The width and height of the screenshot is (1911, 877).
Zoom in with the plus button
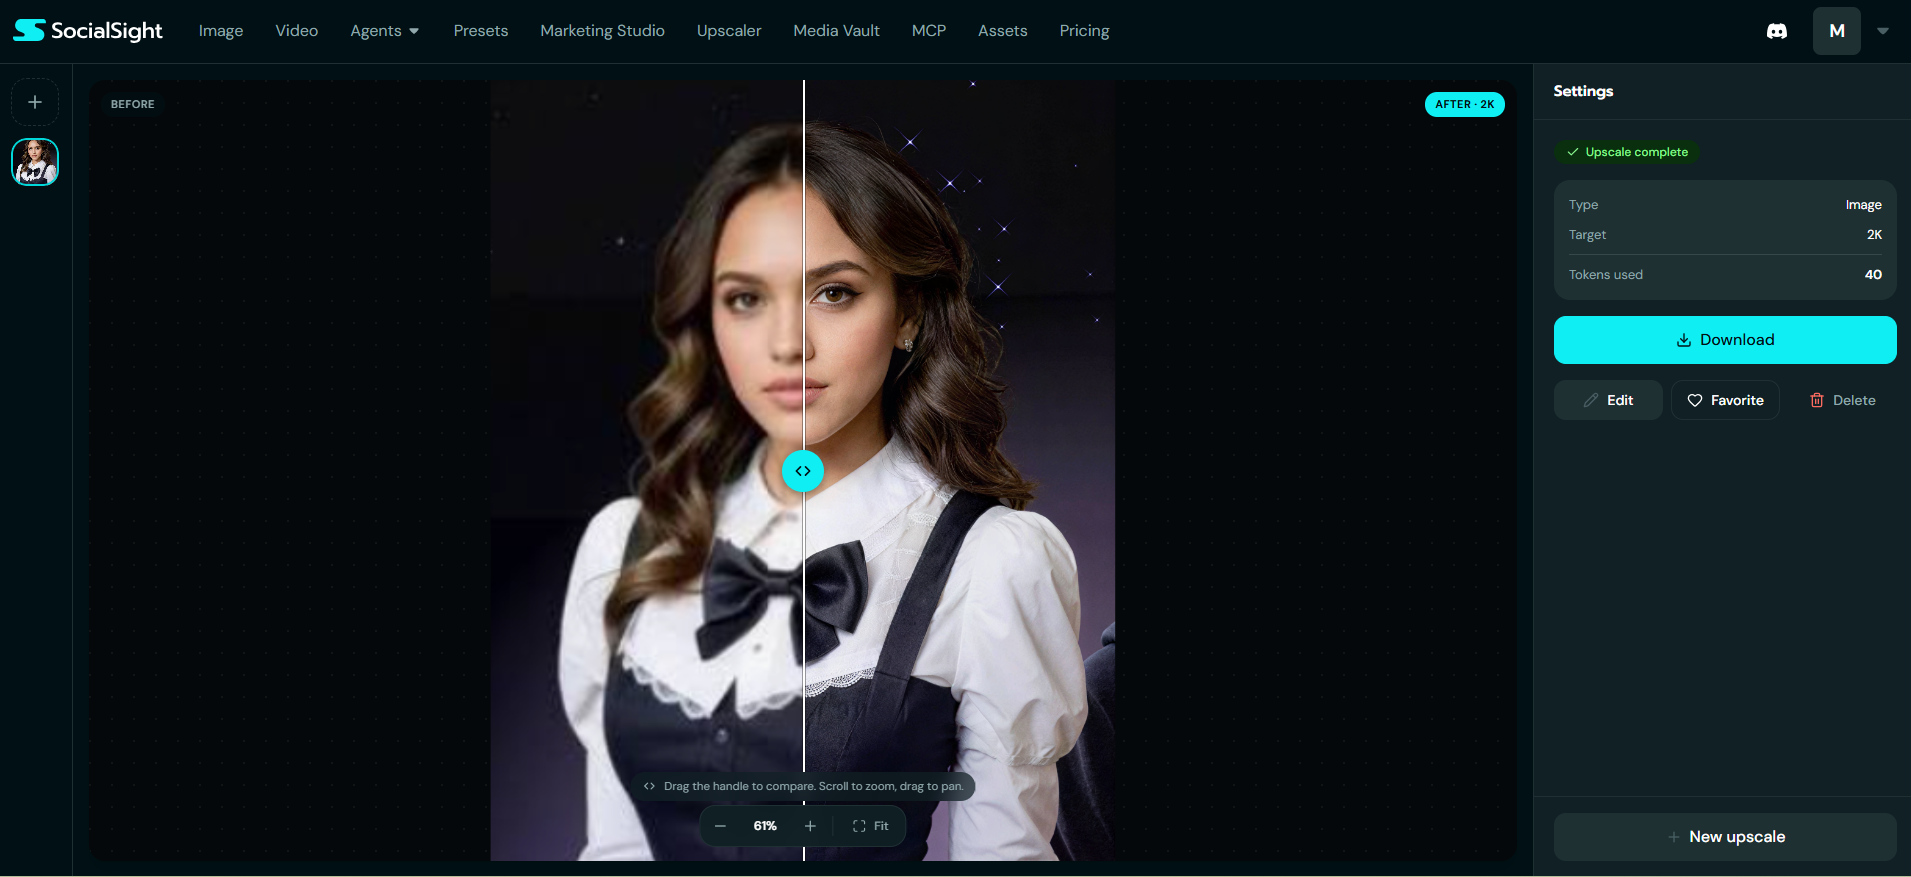pos(810,826)
